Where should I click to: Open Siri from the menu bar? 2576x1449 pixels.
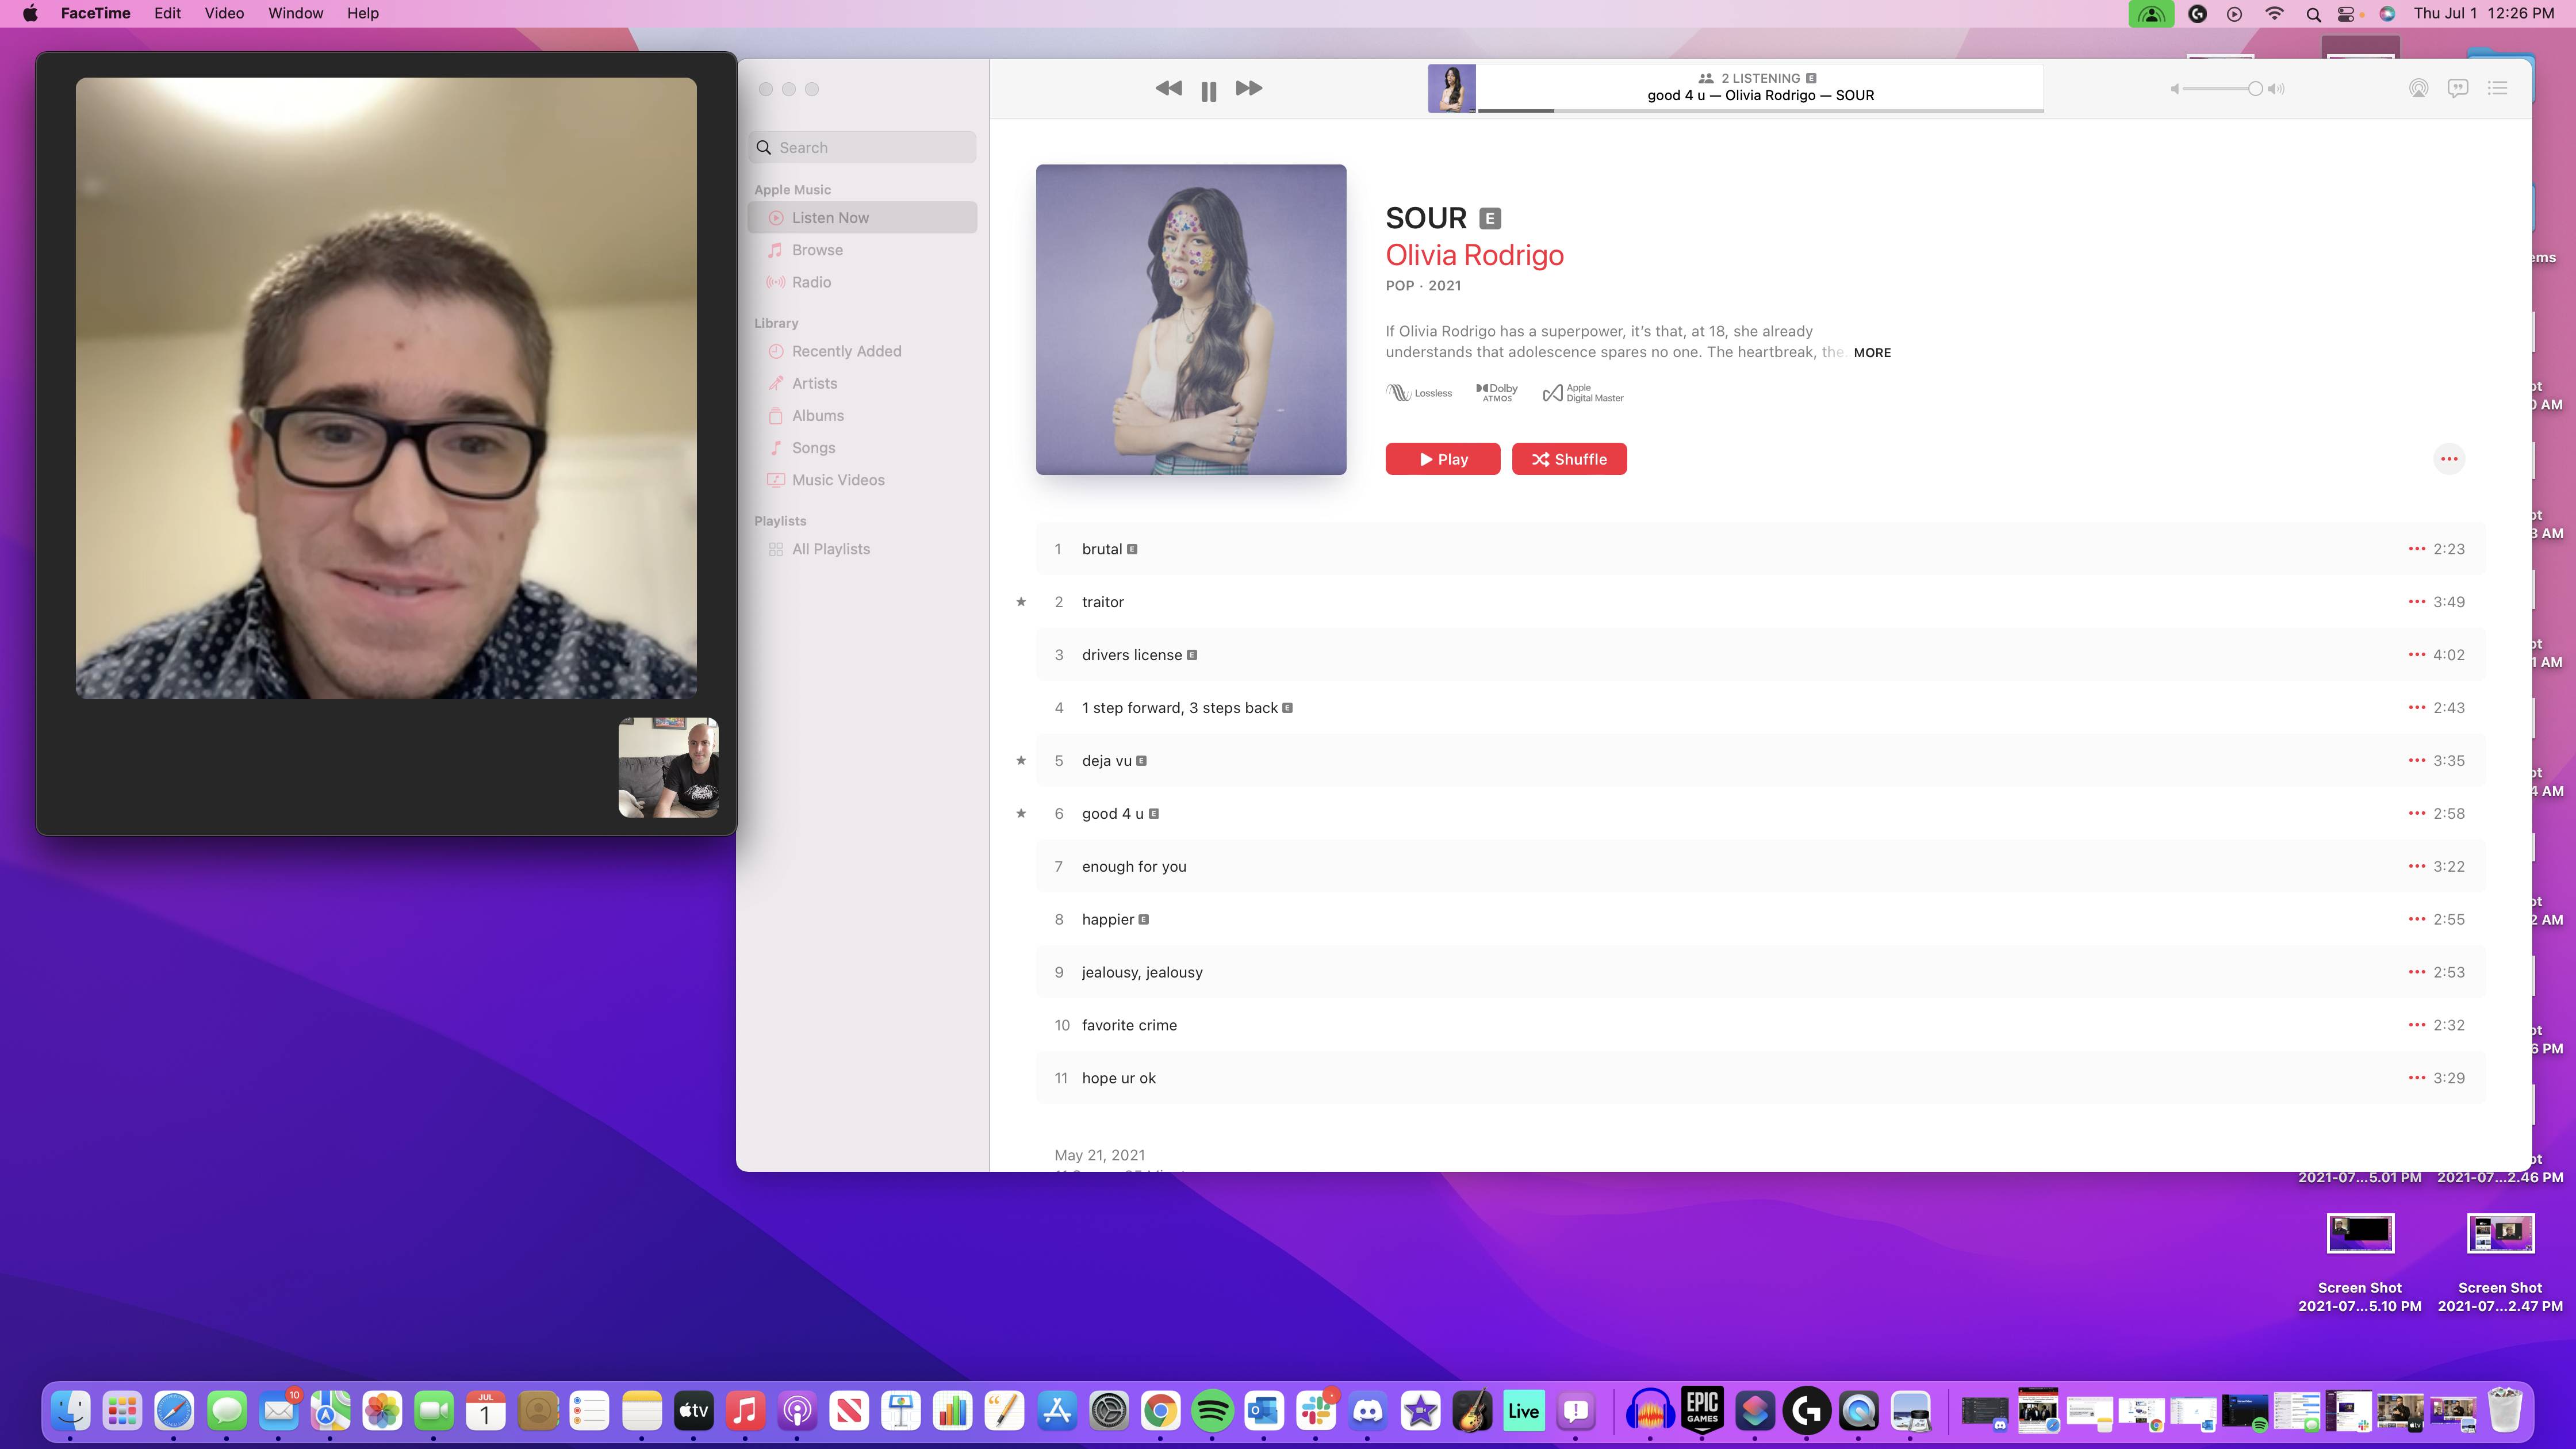(2387, 14)
